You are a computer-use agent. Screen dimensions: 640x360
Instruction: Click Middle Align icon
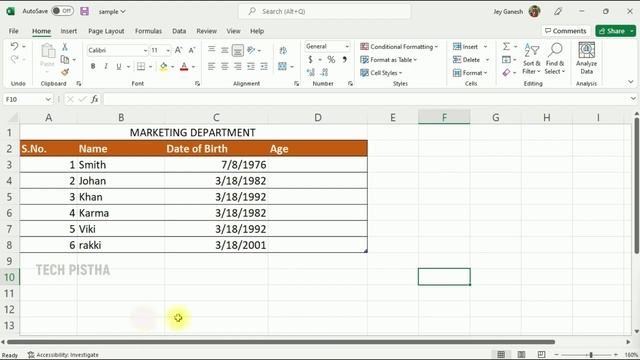[x=224, y=50]
